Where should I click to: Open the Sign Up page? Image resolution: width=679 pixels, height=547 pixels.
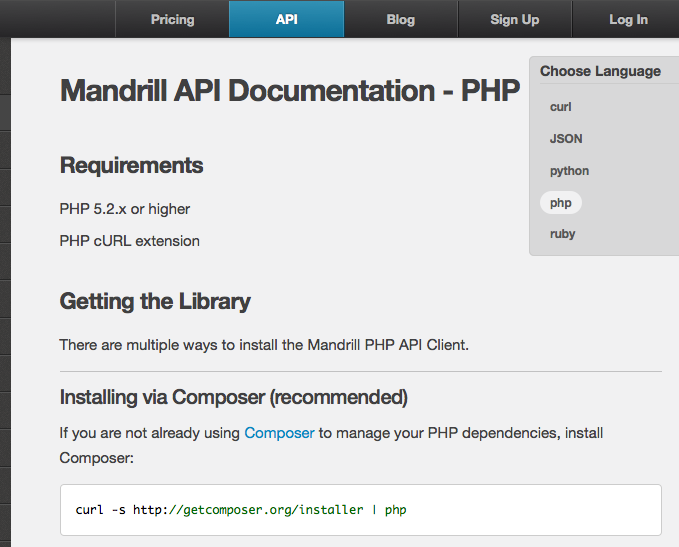pyautogui.click(x=515, y=19)
